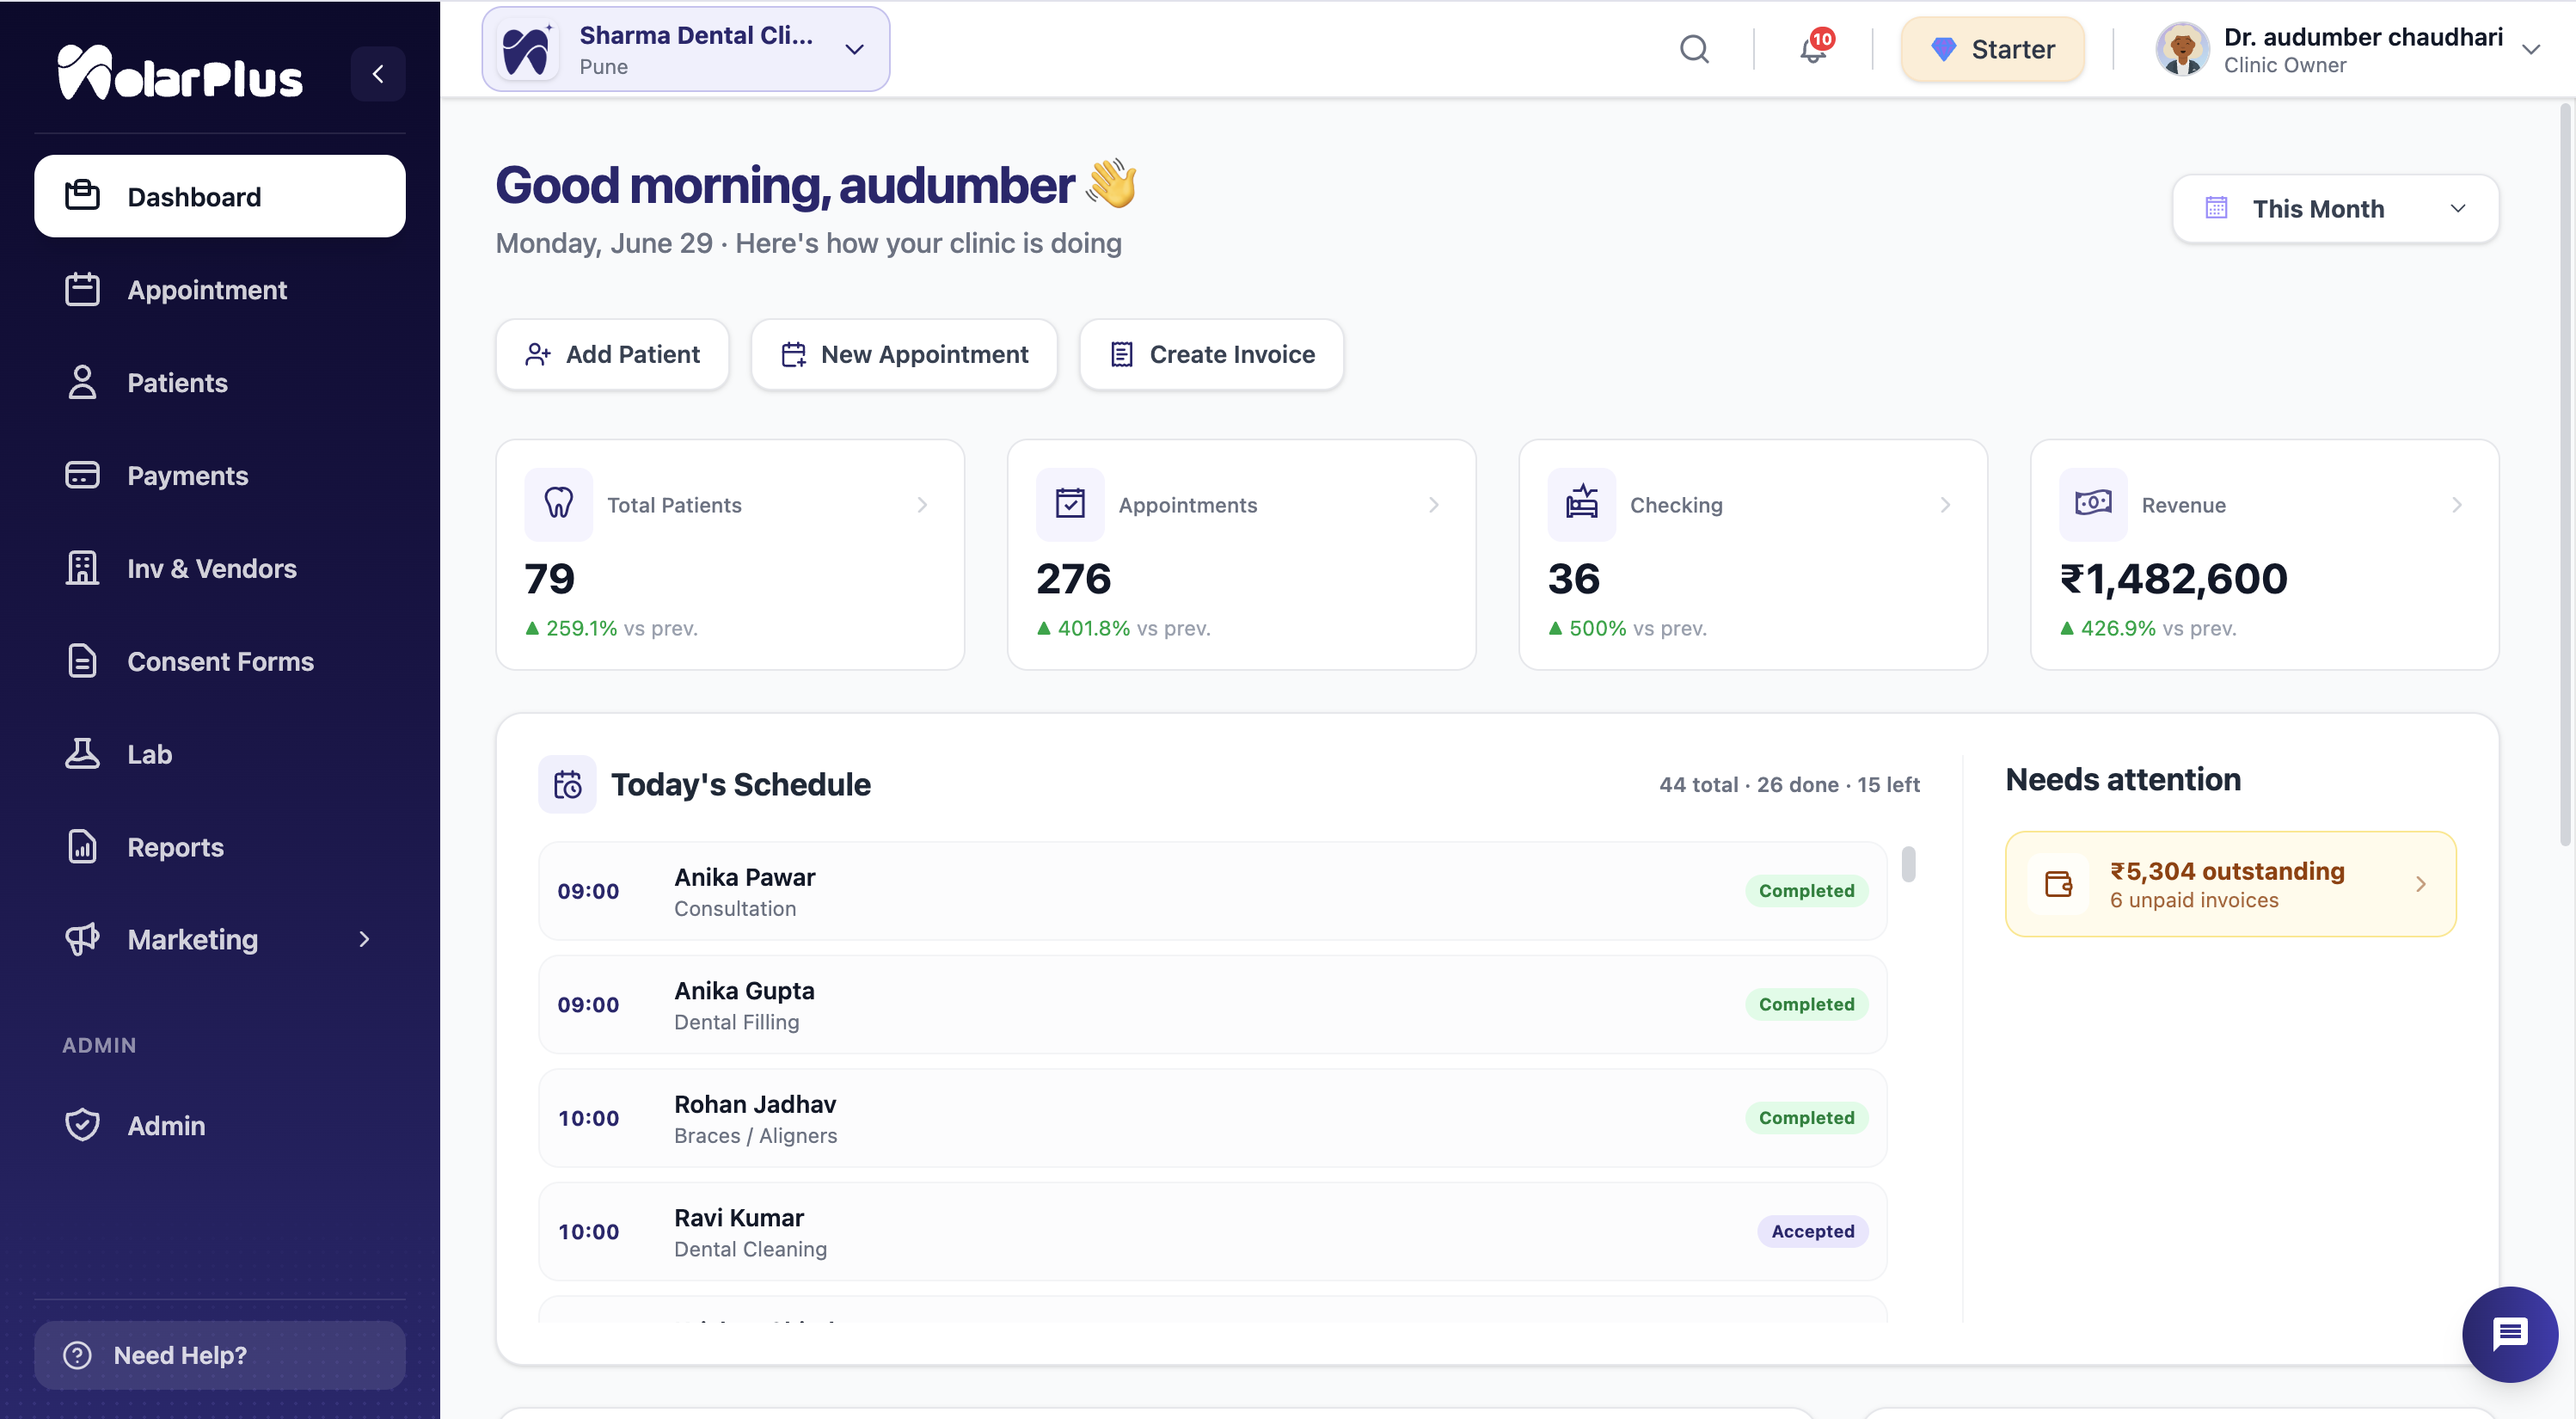This screenshot has width=2576, height=1419.
Task: Open notifications bell with 10 badge
Action: click(1814, 48)
